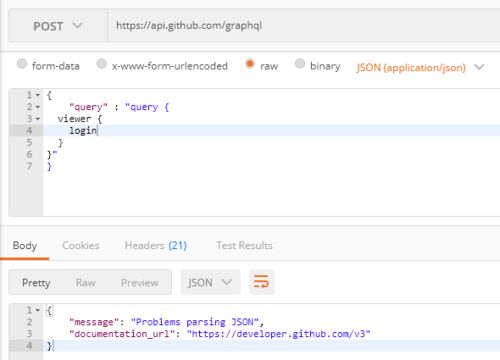Open the JSON (application/json) content type dropdown
The width and height of the screenshot is (500, 360).
pyautogui.click(x=420, y=68)
